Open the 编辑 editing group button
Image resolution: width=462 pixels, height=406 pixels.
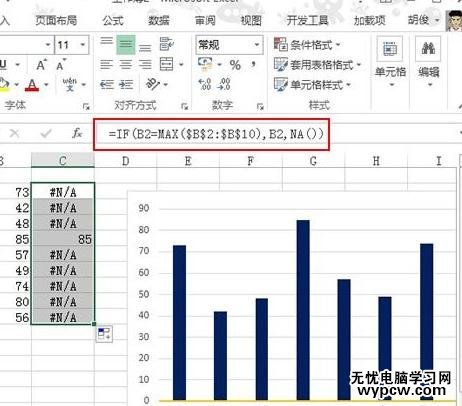[x=429, y=63]
